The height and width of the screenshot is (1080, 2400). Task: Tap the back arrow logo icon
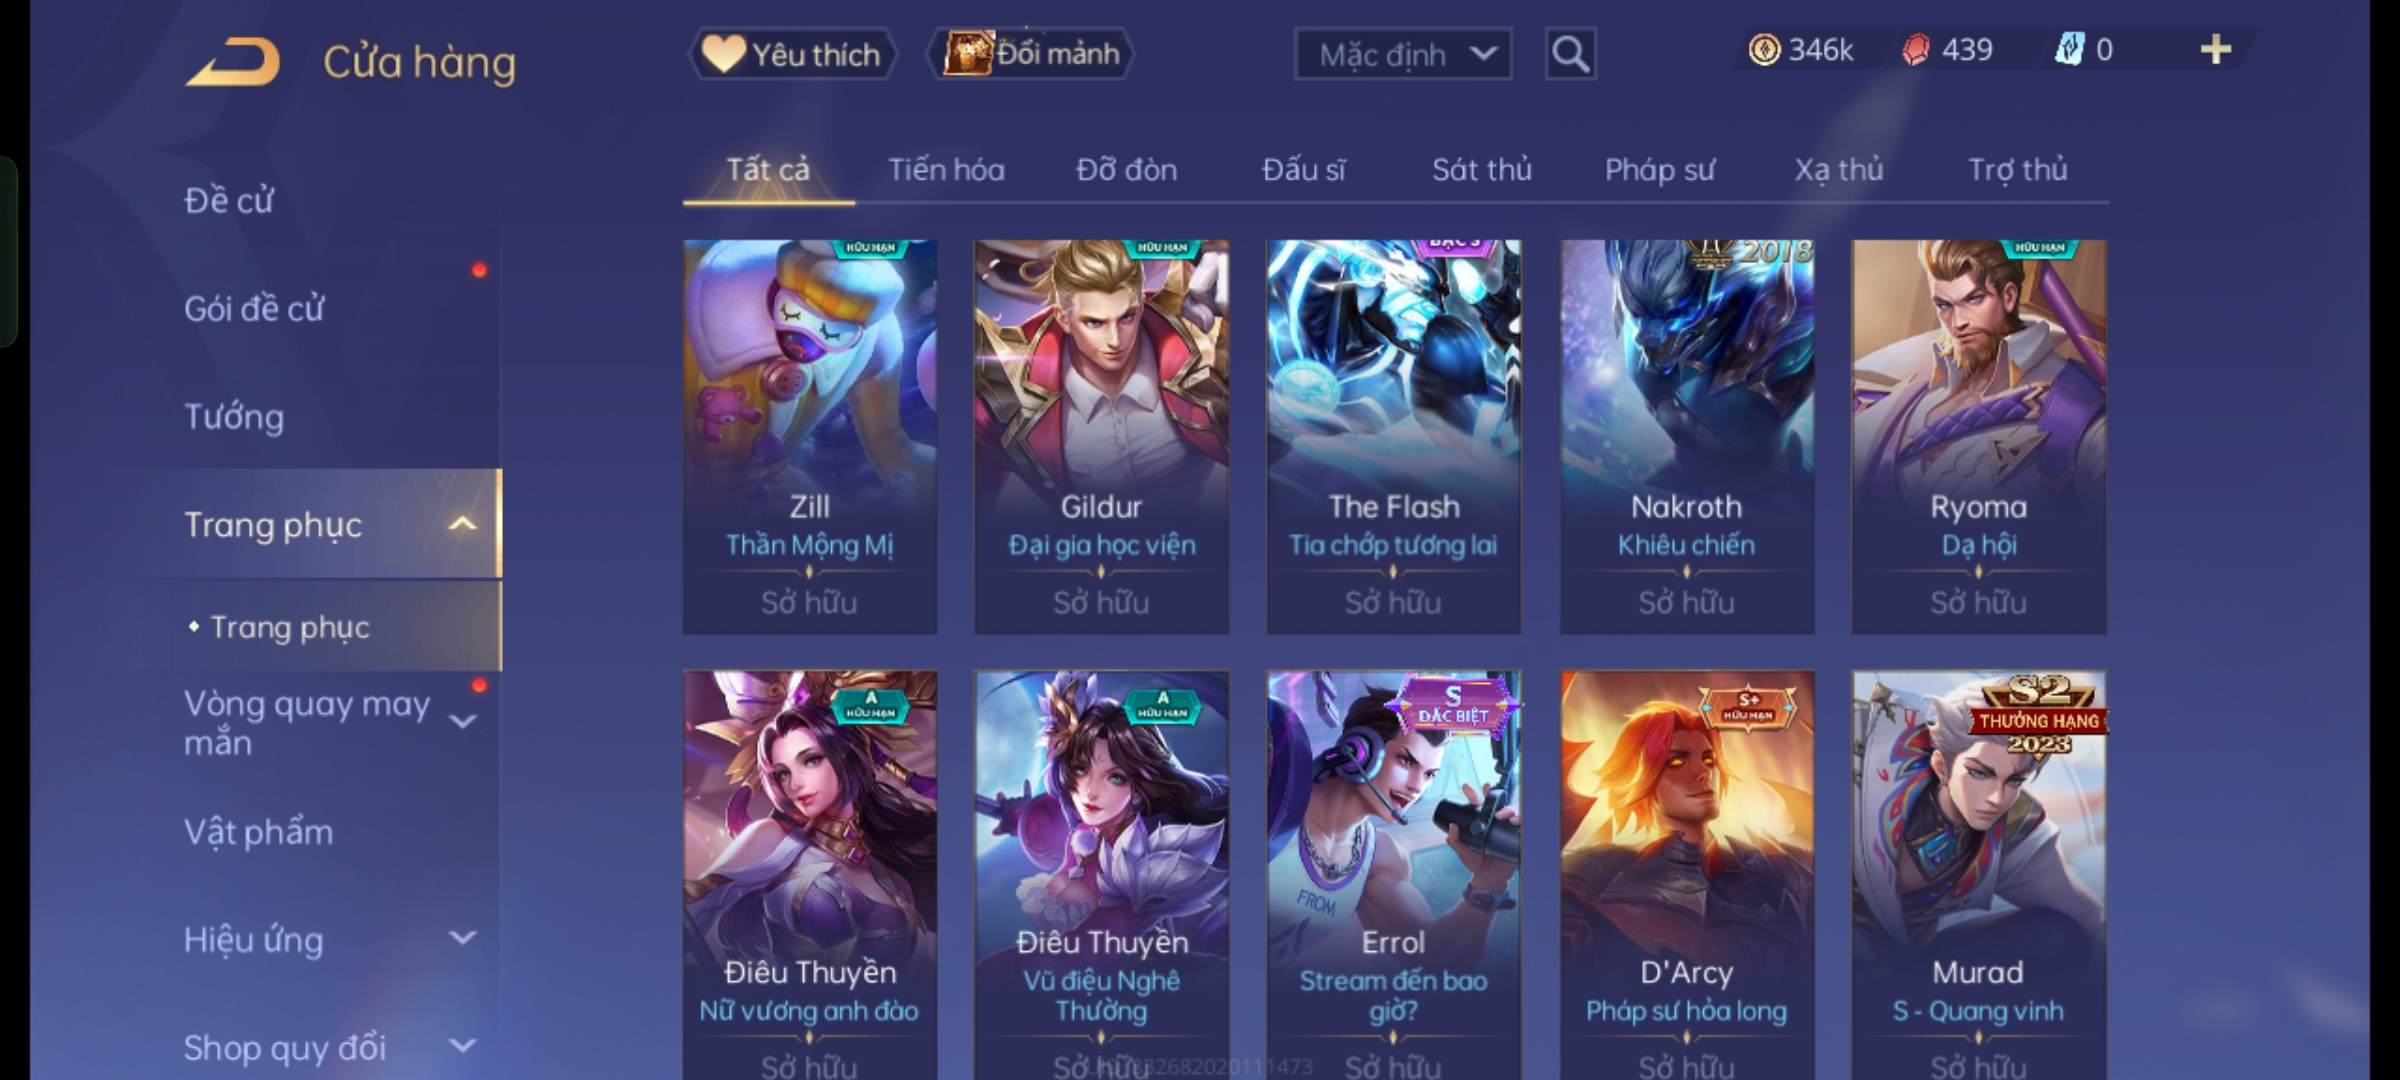(x=232, y=62)
